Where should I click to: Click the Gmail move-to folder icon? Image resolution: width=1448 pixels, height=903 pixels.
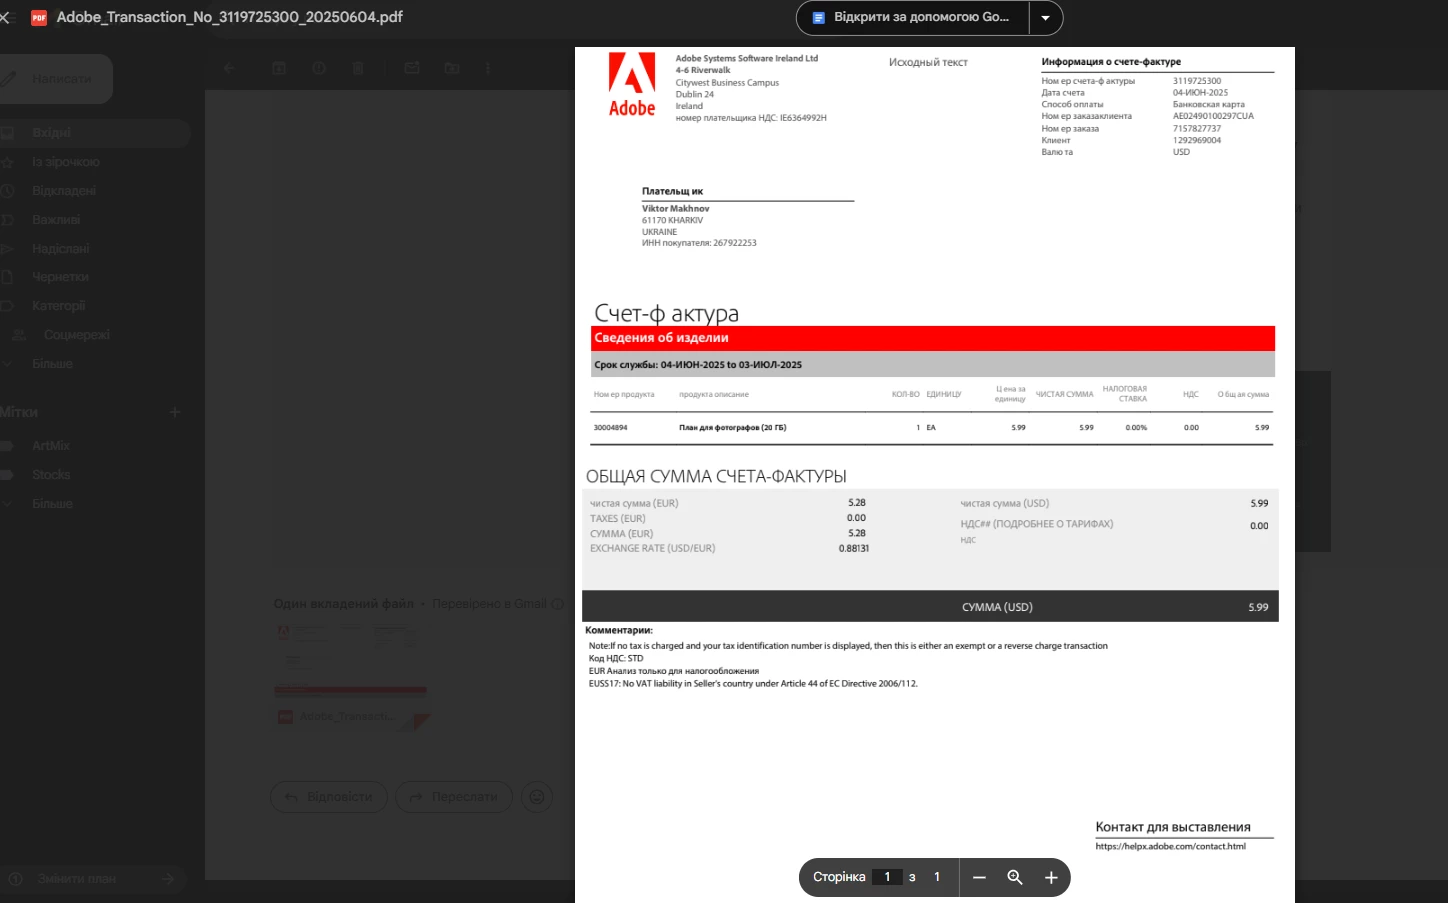[x=452, y=68]
